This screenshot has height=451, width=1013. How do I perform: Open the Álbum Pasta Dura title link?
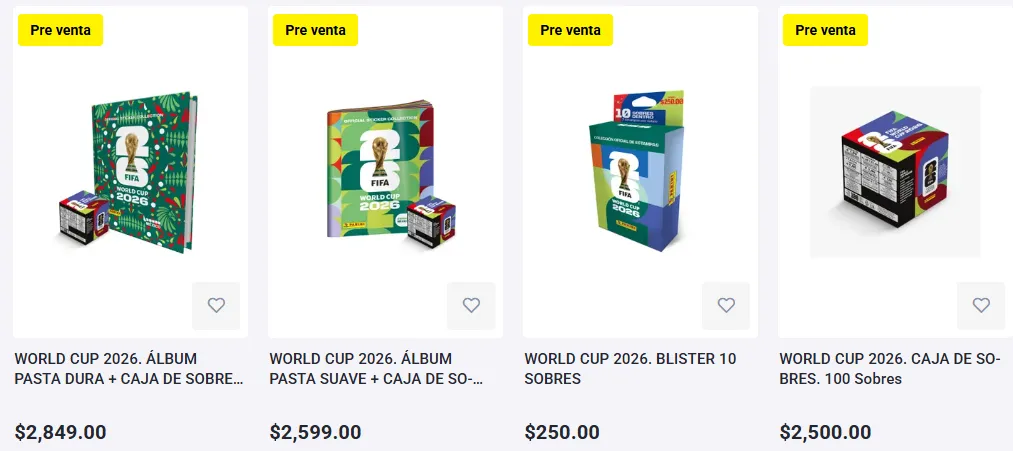pos(129,369)
